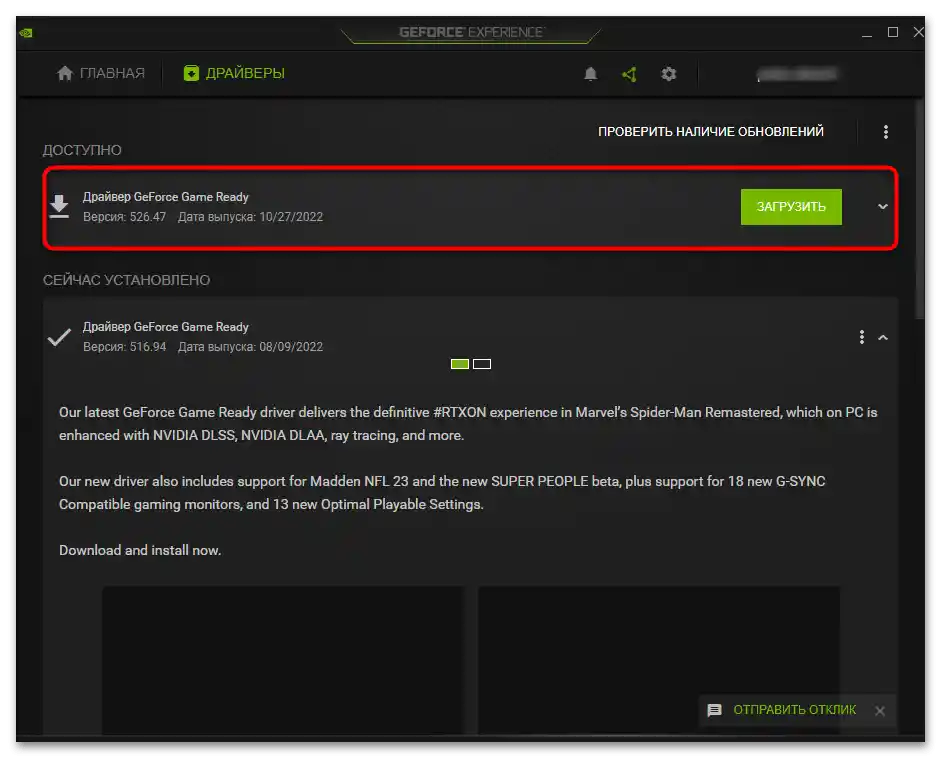Click the ЗАГРУЗИТЬ download button
The width and height of the screenshot is (941, 758).
click(791, 207)
